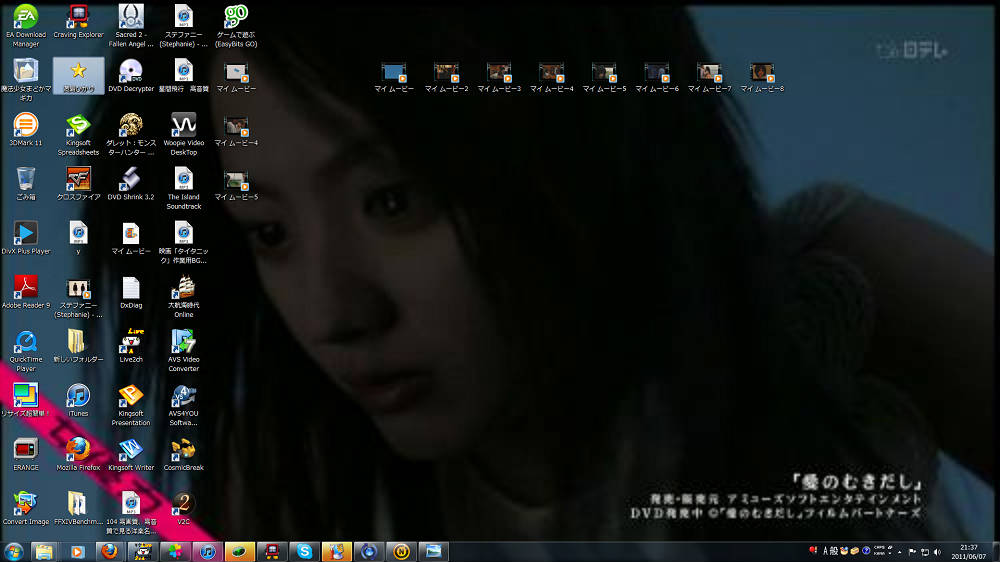Open the picture viewer taskbar button

(434, 552)
